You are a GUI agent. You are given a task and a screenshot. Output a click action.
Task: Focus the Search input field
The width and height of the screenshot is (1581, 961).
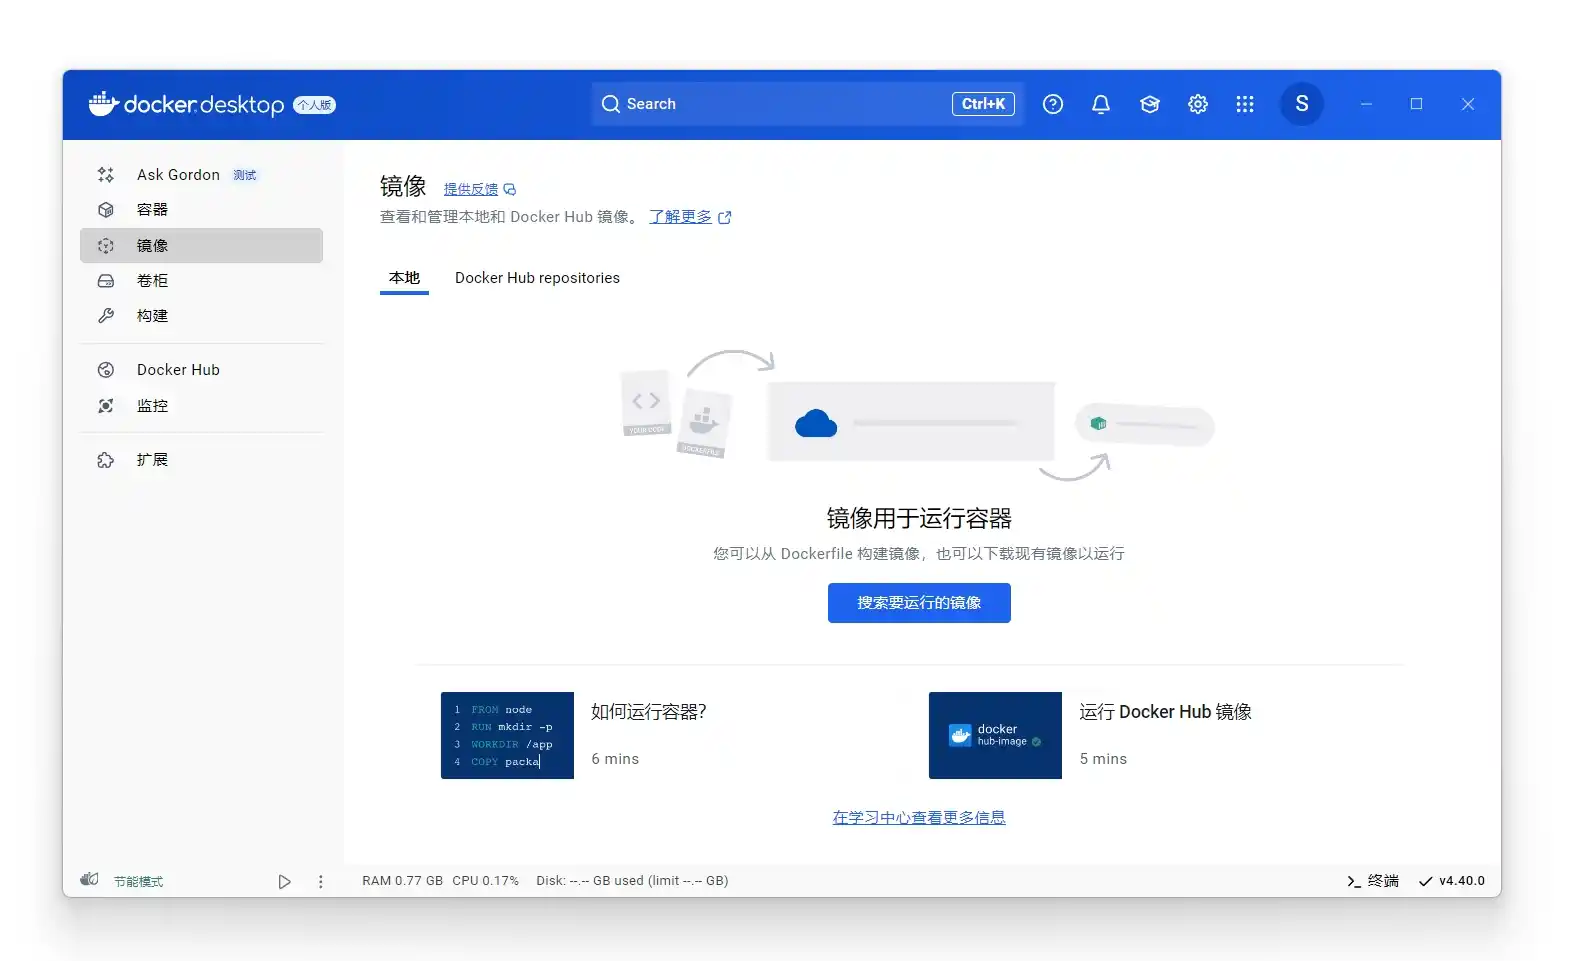coord(780,104)
